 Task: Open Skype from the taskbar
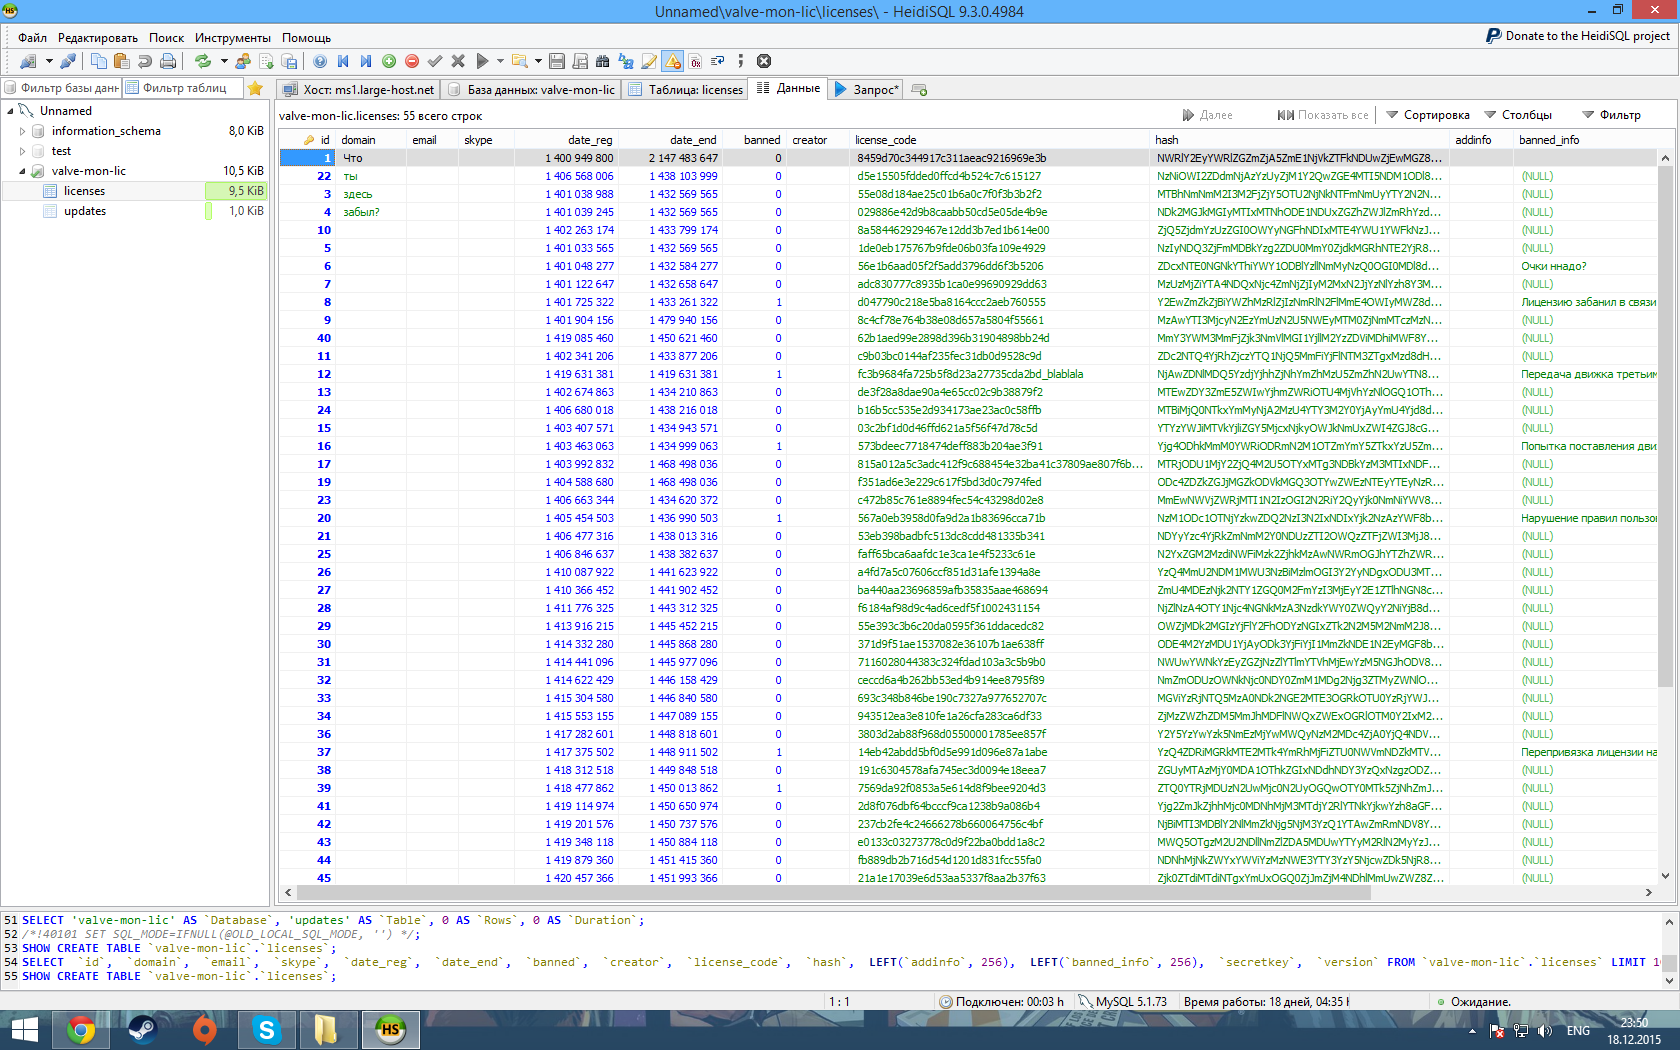[266, 1030]
